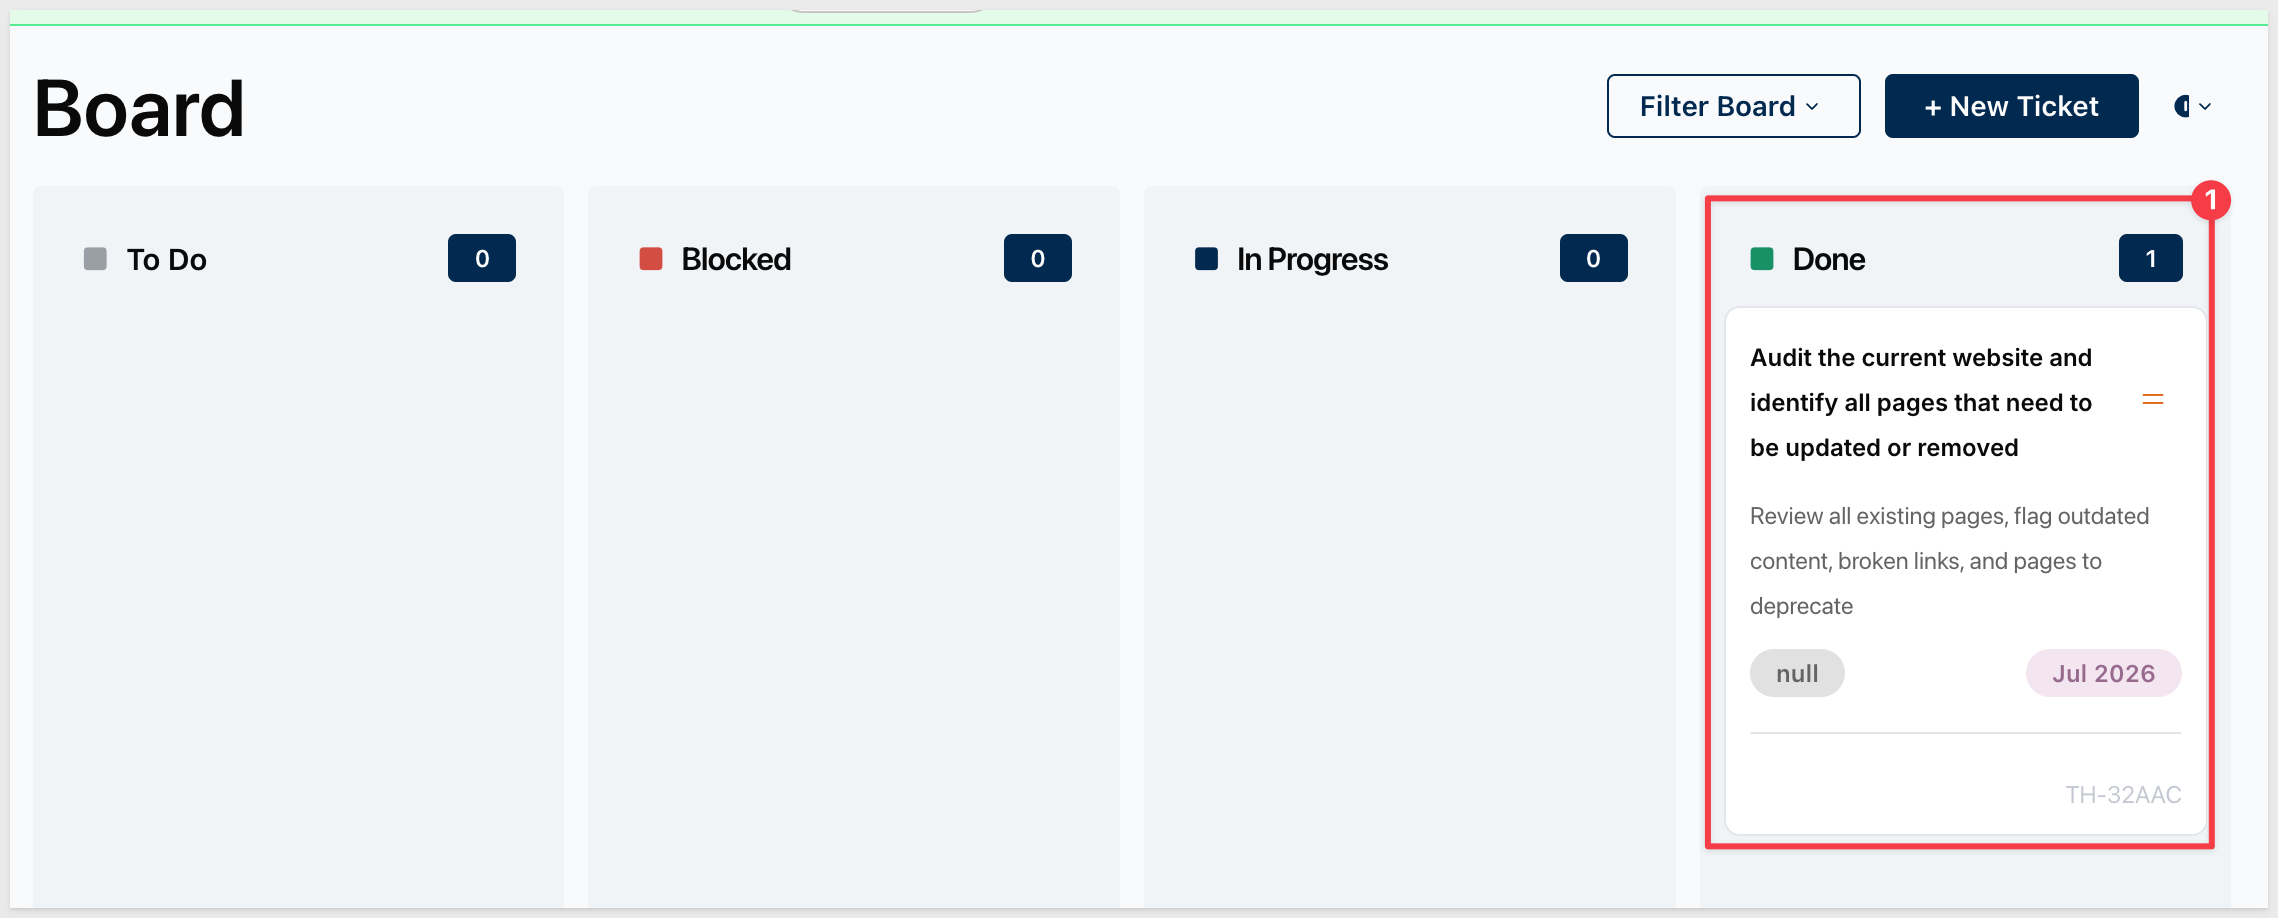Open the Audit the current website ticket
Viewport: 2278px width, 918px height.
pyautogui.click(x=1920, y=402)
